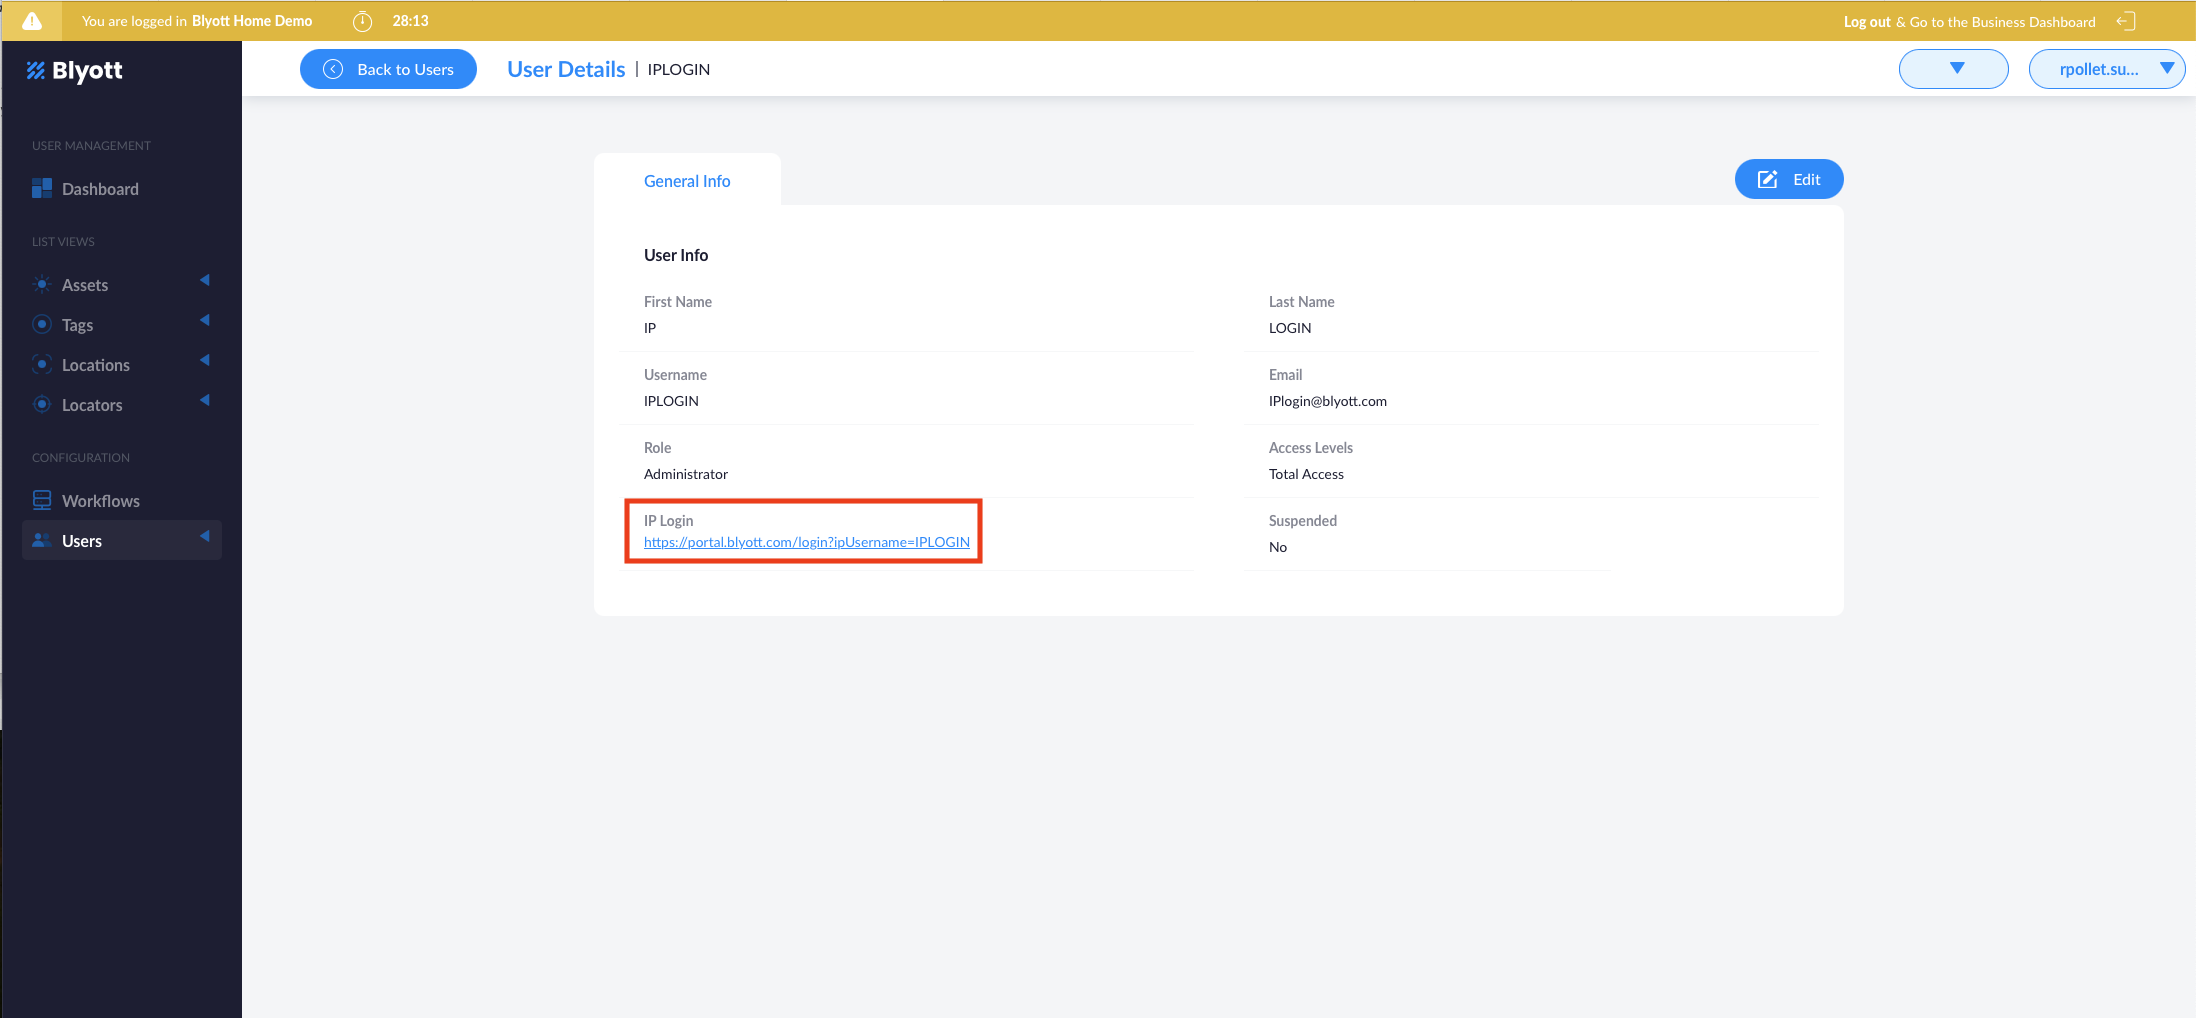The image size is (2196, 1018).
Task: Expand the Assets submenu arrow
Action: click(x=205, y=281)
